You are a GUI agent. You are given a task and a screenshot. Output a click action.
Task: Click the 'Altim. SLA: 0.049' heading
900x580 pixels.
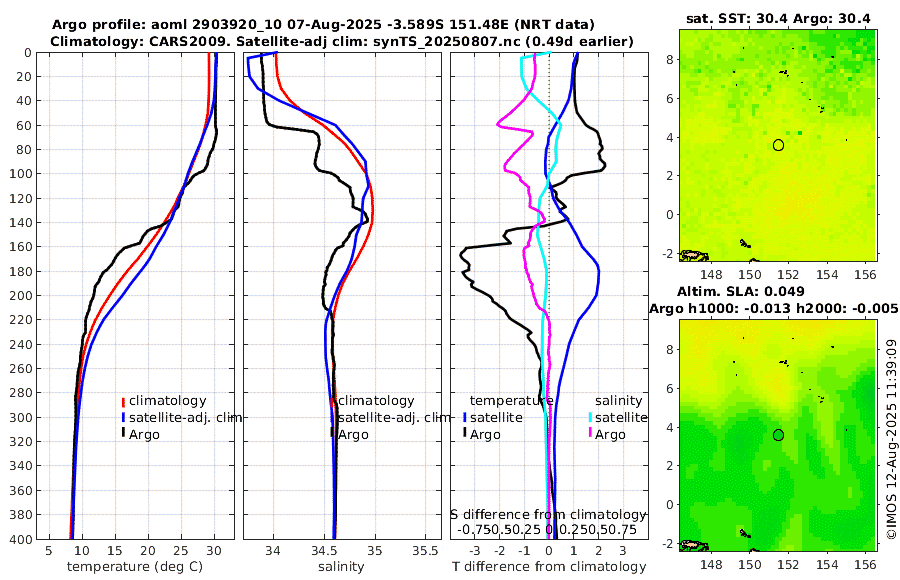tap(741, 292)
